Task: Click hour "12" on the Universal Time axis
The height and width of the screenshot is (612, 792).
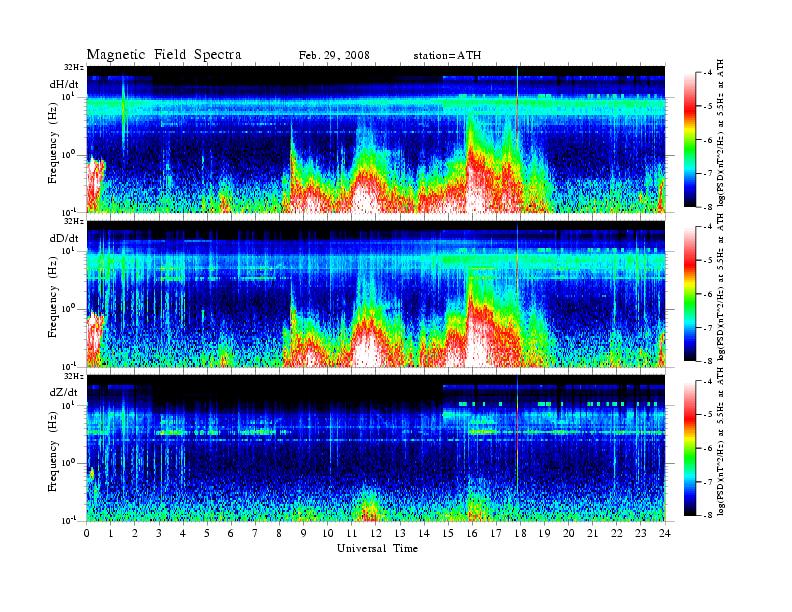Action: [x=376, y=533]
